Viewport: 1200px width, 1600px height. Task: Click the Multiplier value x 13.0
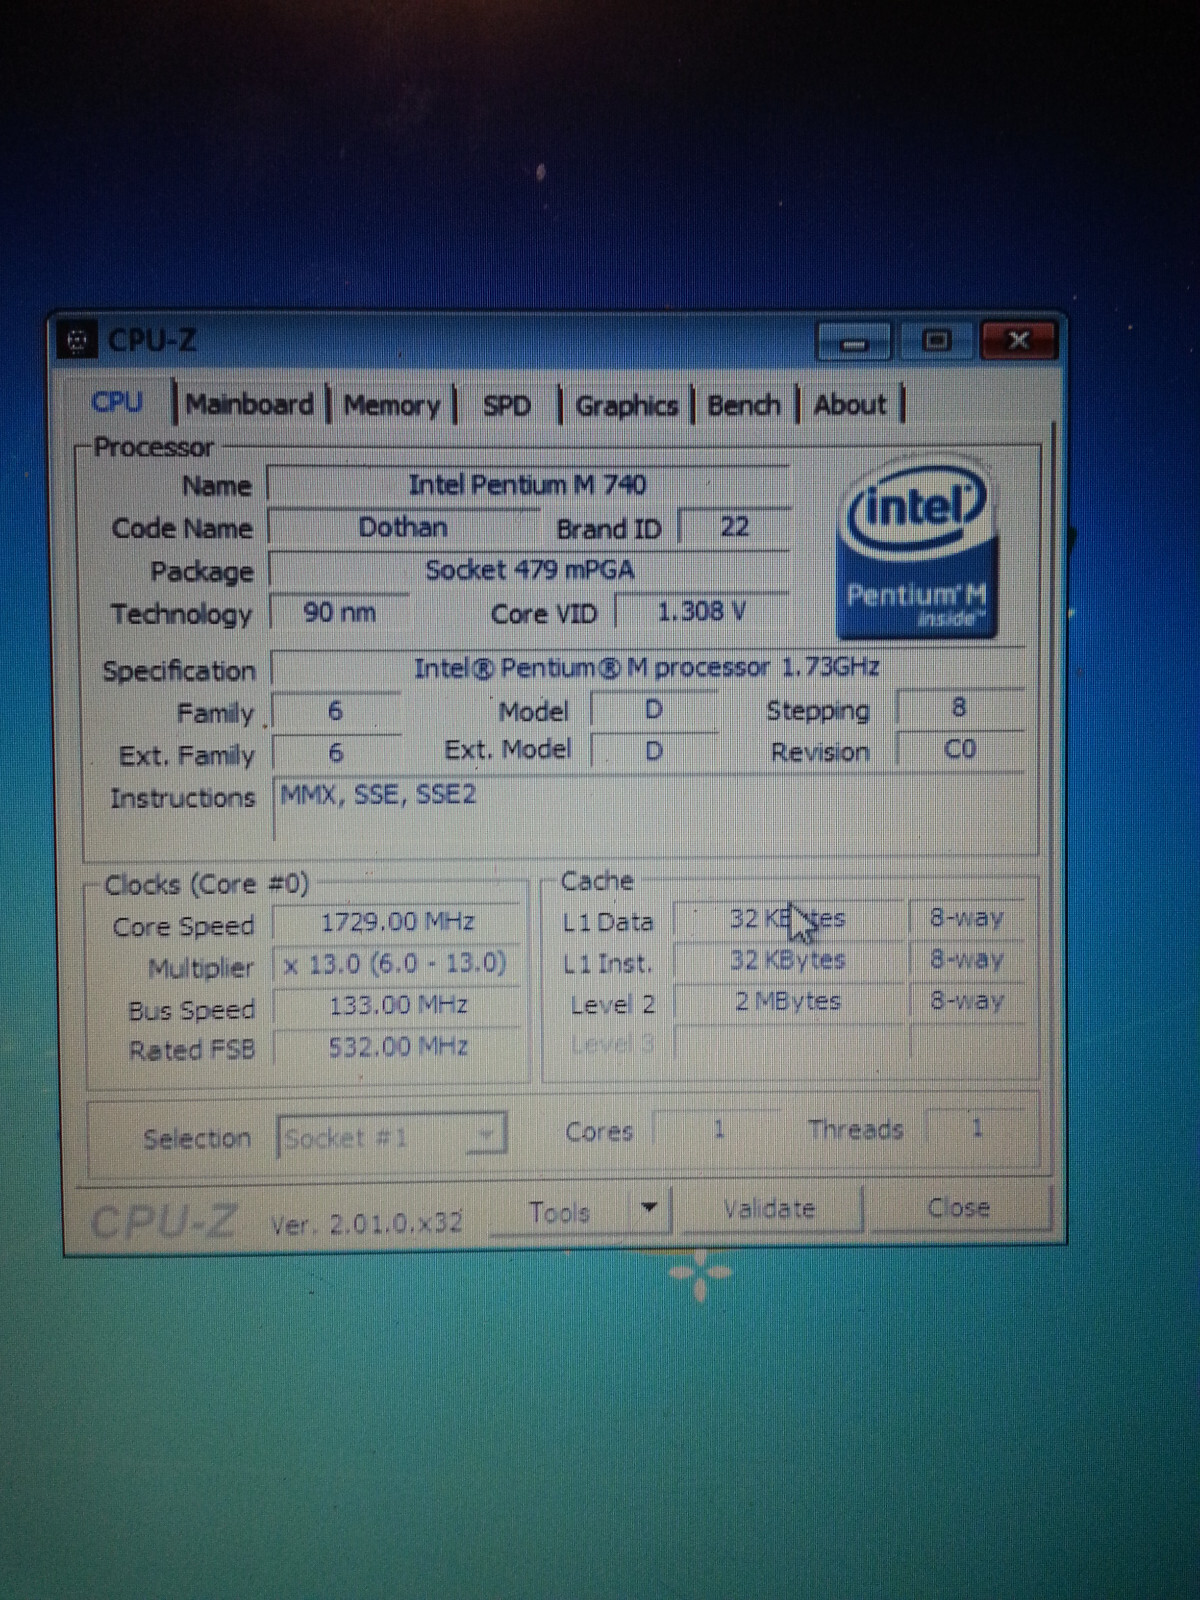pyautogui.click(x=396, y=964)
